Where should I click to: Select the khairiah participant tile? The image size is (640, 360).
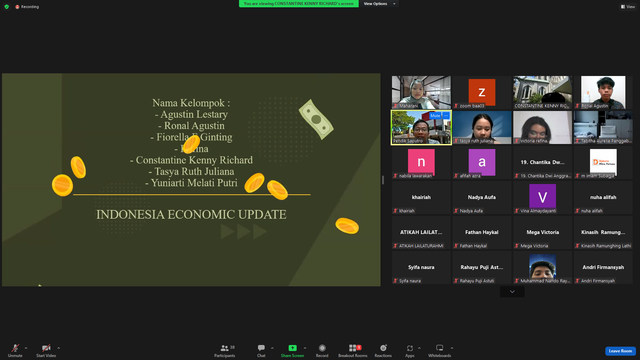[421, 198]
